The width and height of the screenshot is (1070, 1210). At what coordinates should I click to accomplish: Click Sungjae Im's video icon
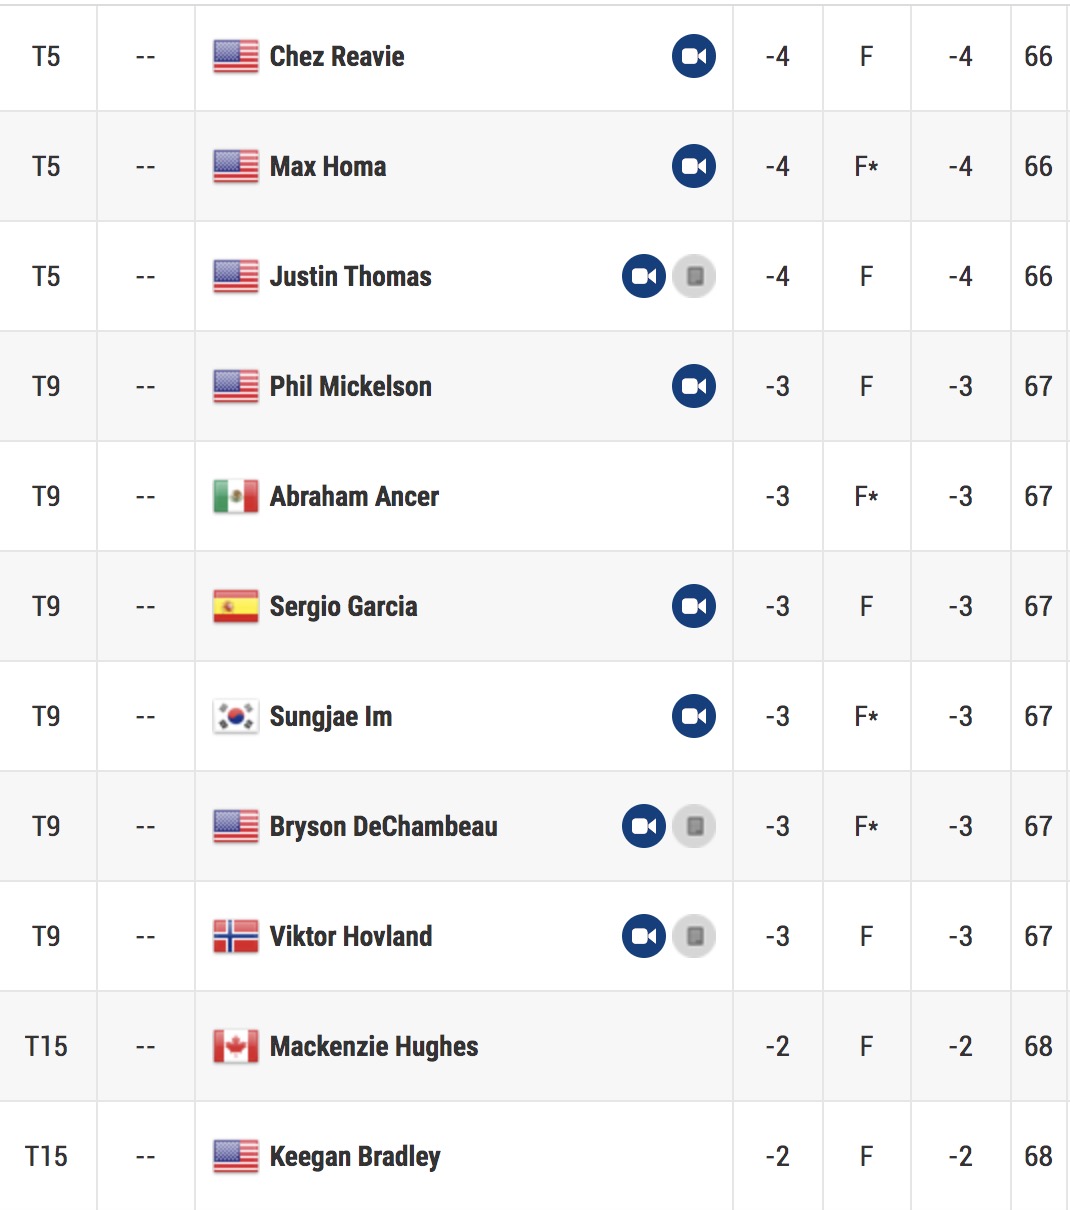pos(694,716)
